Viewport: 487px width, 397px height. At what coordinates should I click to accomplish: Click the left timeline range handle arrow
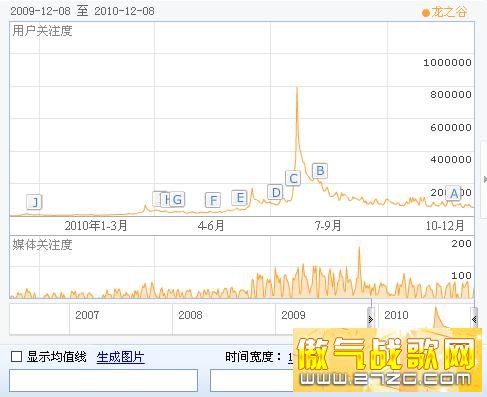(x=371, y=319)
